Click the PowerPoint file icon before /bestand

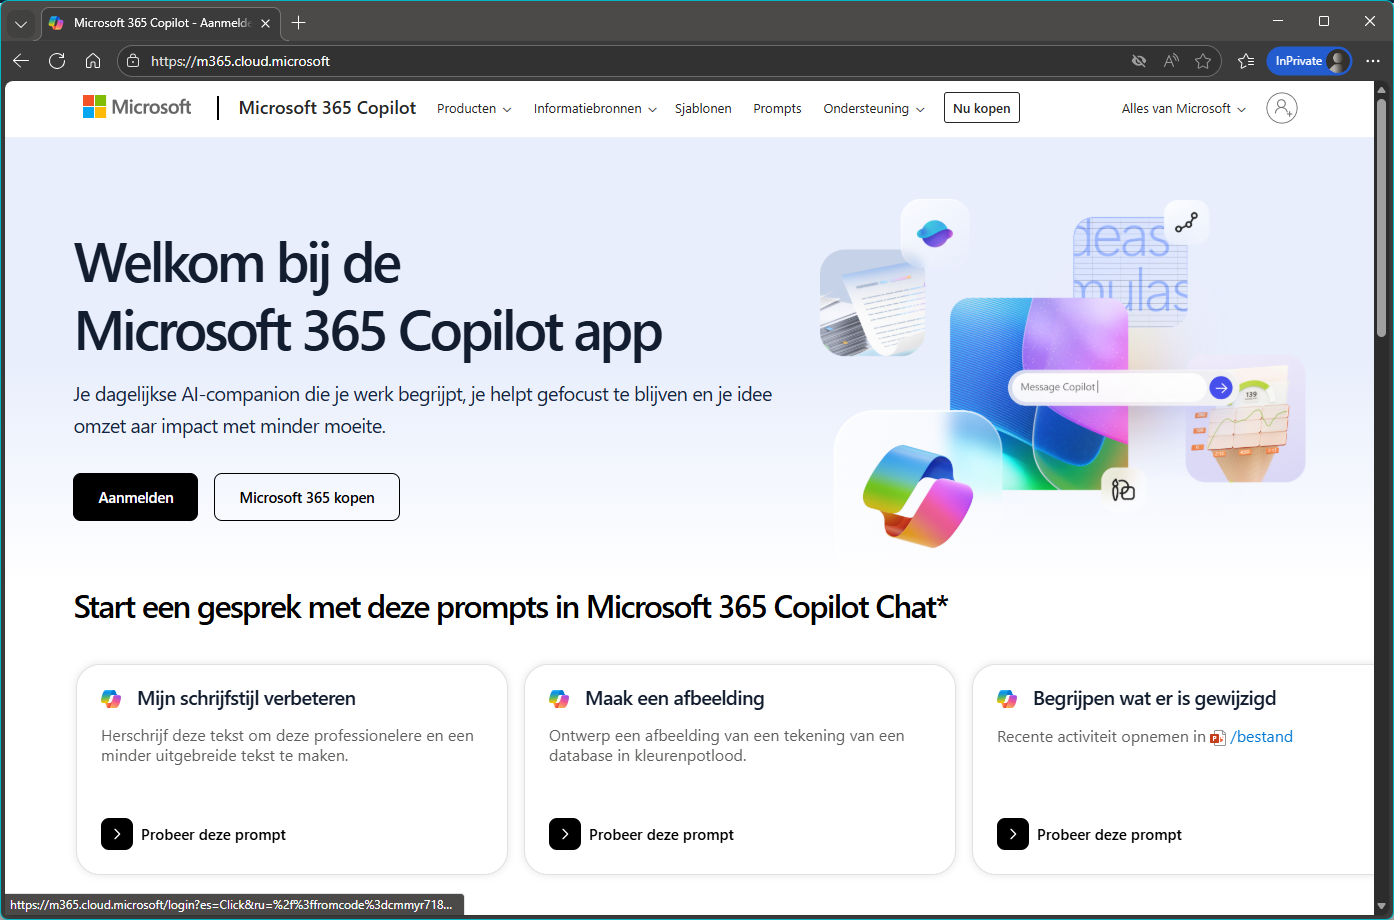click(1218, 738)
